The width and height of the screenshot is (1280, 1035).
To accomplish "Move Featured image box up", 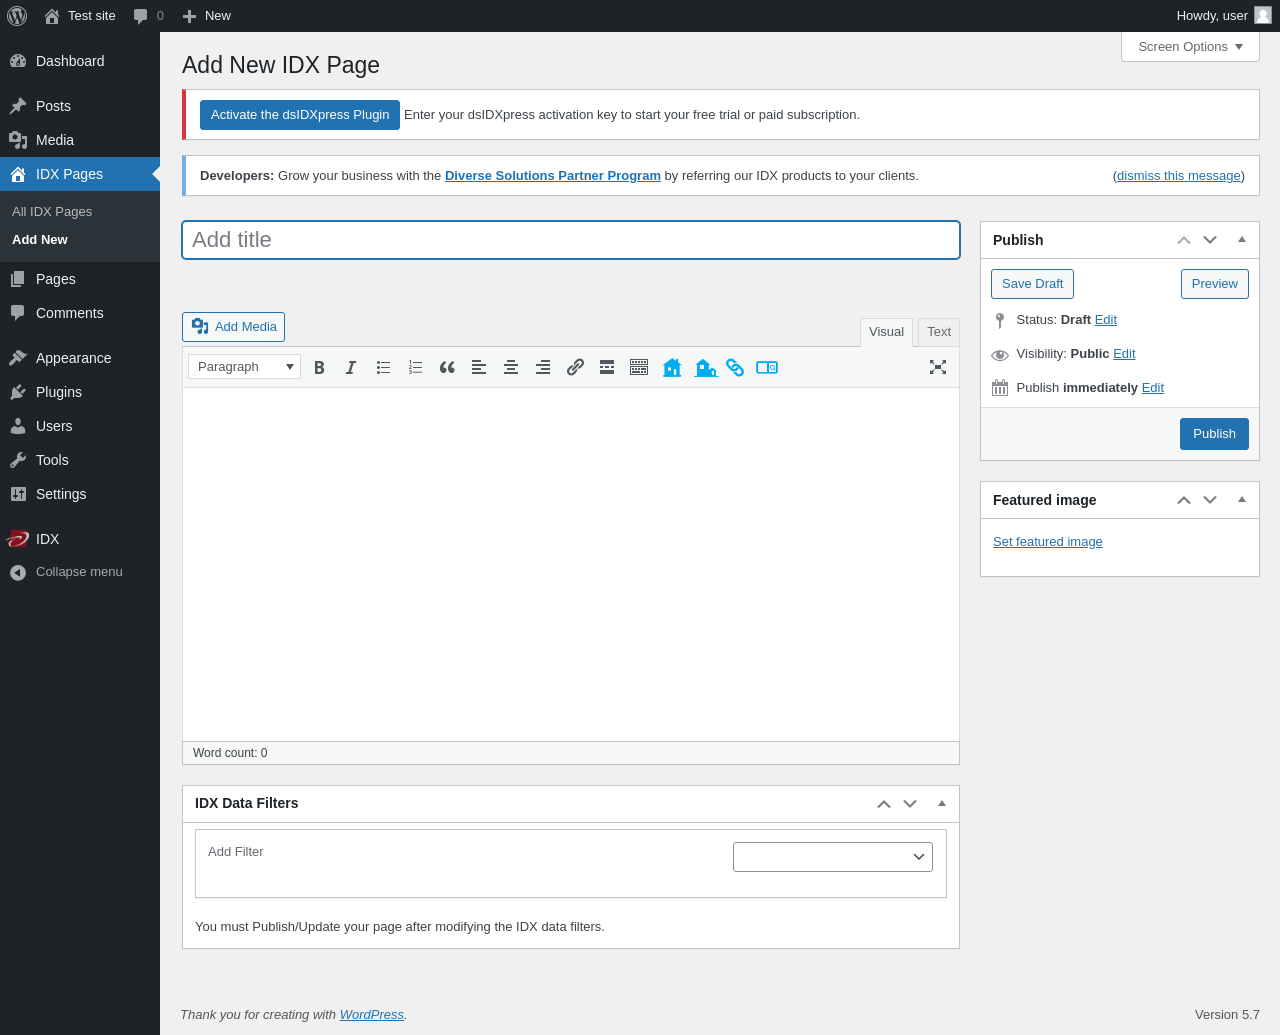I will tap(1184, 500).
